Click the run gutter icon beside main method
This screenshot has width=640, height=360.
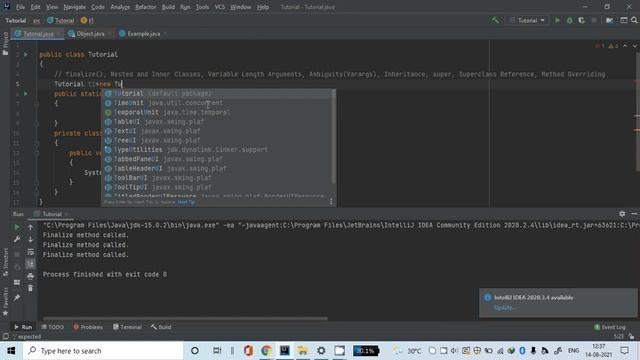point(26,94)
